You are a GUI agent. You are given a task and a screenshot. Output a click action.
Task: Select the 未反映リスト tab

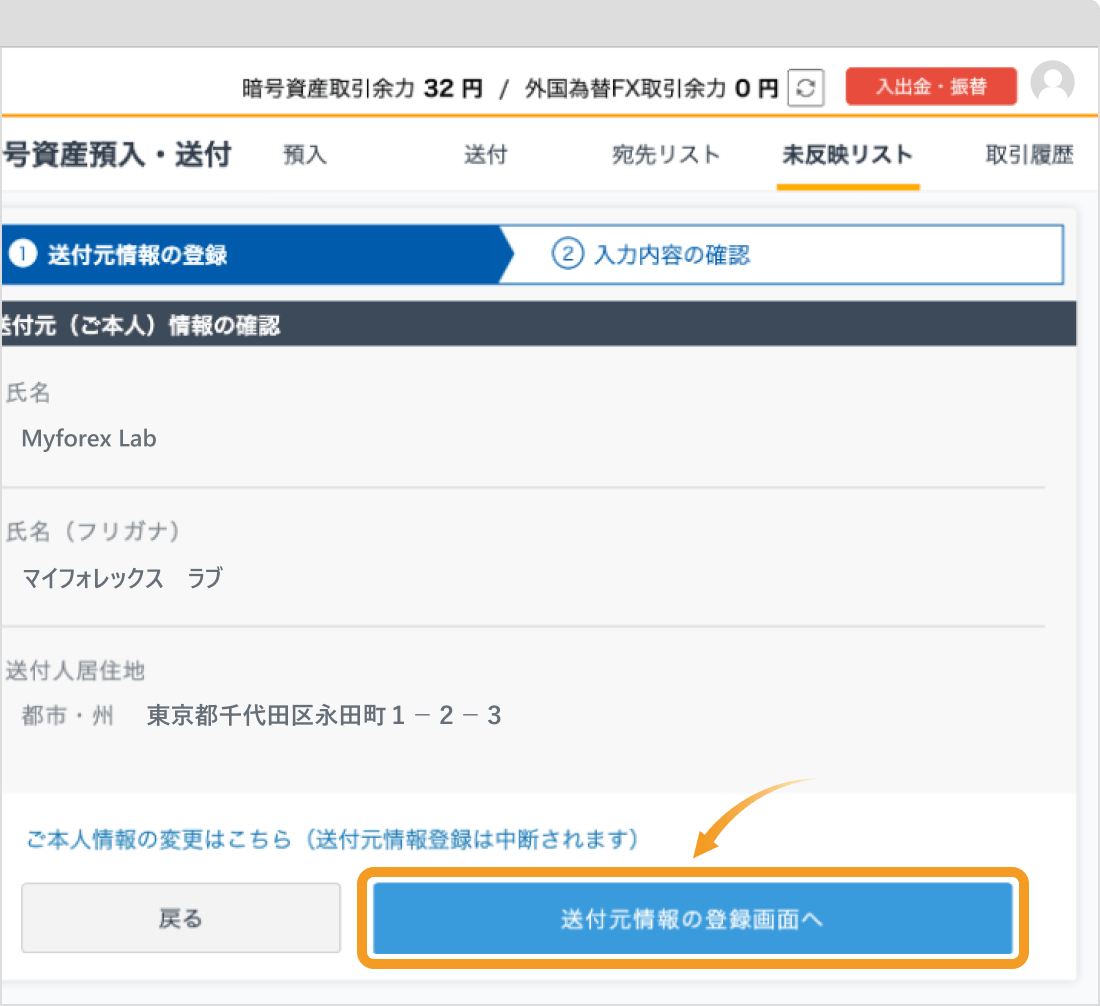click(848, 156)
